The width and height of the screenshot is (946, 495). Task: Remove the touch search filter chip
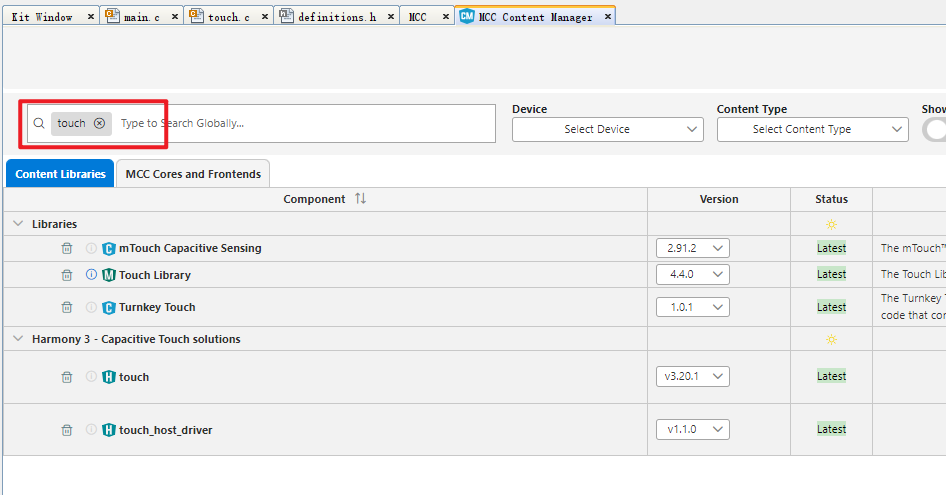[x=100, y=123]
